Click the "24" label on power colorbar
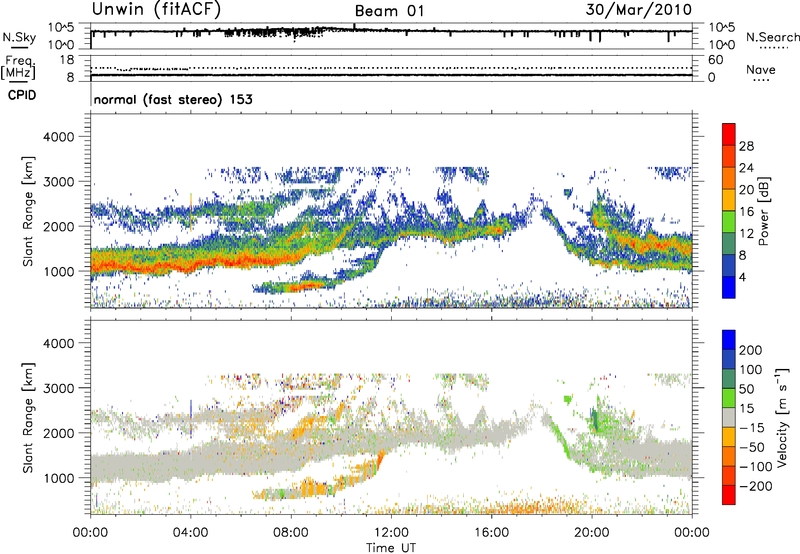 pyautogui.click(x=746, y=168)
